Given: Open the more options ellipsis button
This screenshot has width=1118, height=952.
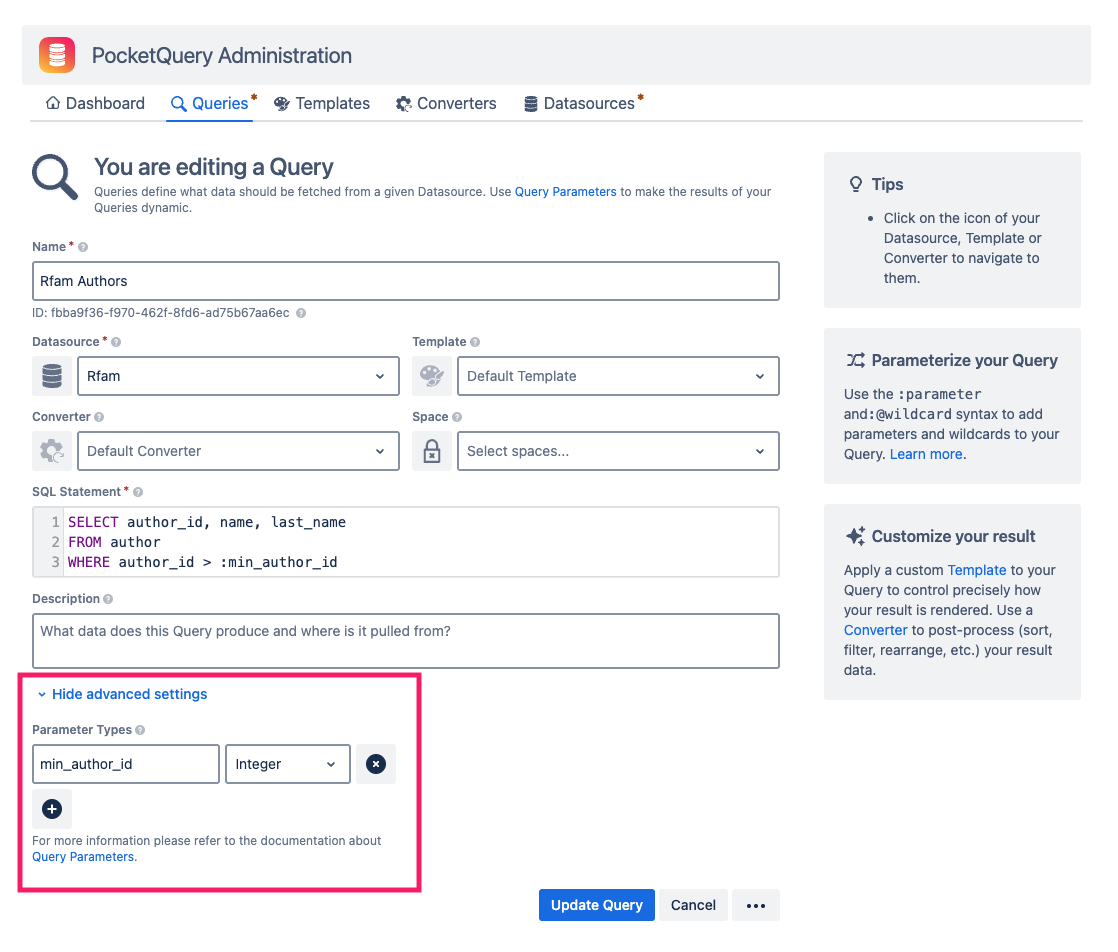Looking at the screenshot, I should 756,905.
